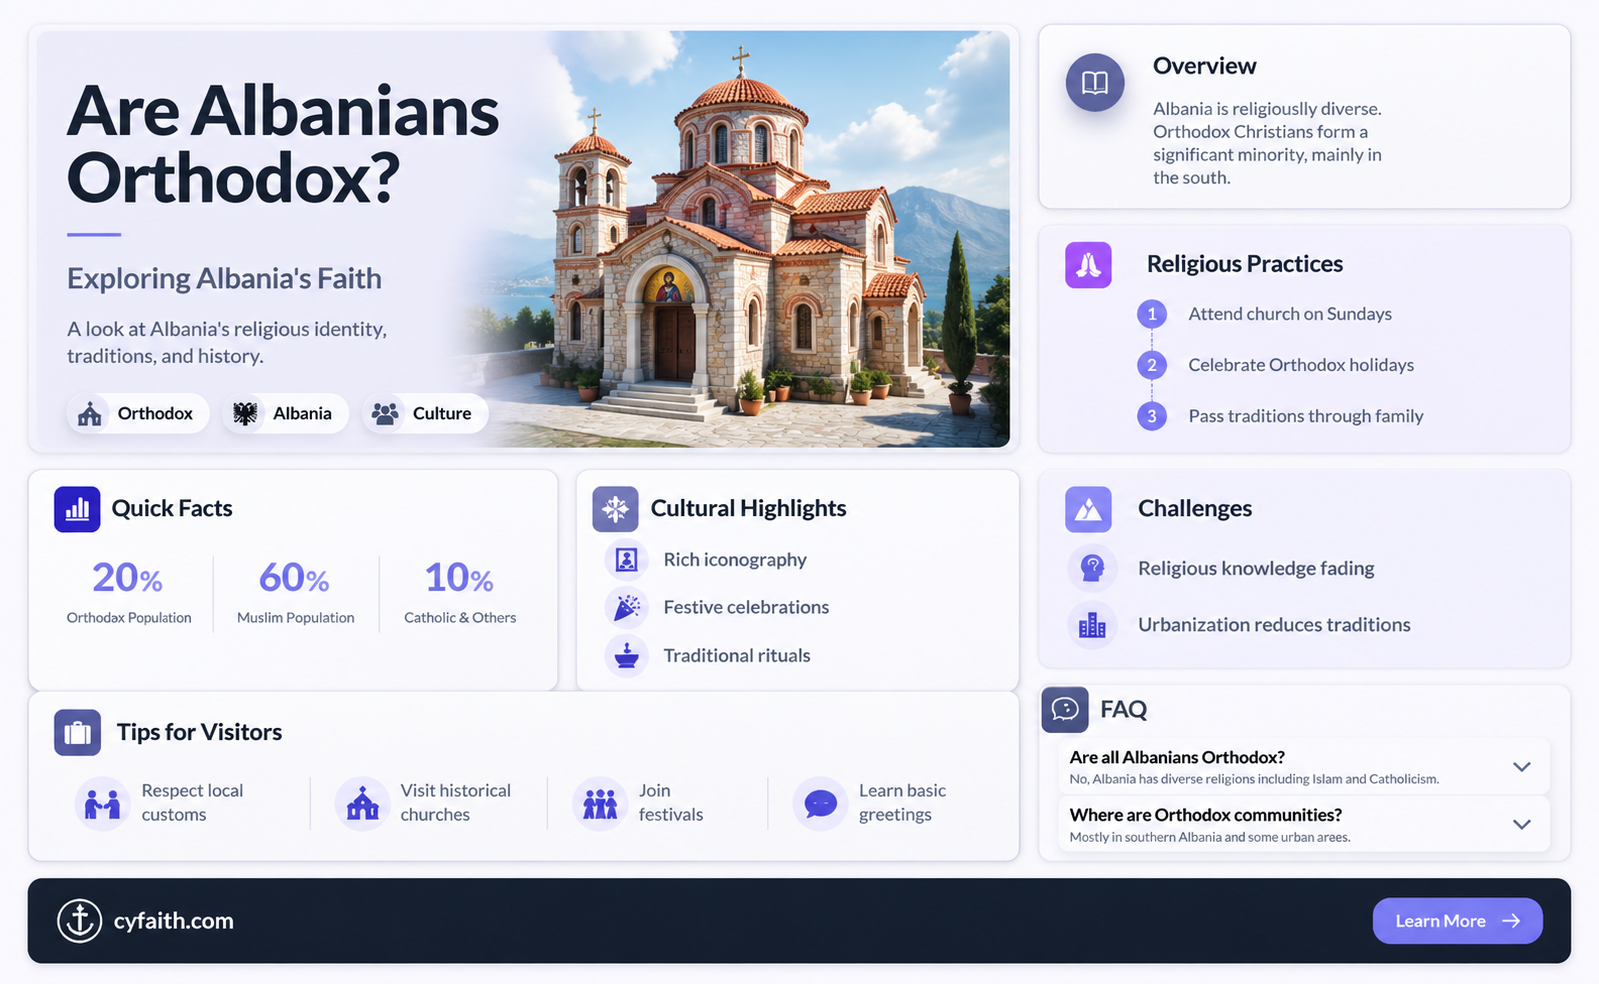The width and height of the screenshot is (1599, 984).
Task: Click 'Pass traditions through family' text
Action: [x=1306, y=416]
